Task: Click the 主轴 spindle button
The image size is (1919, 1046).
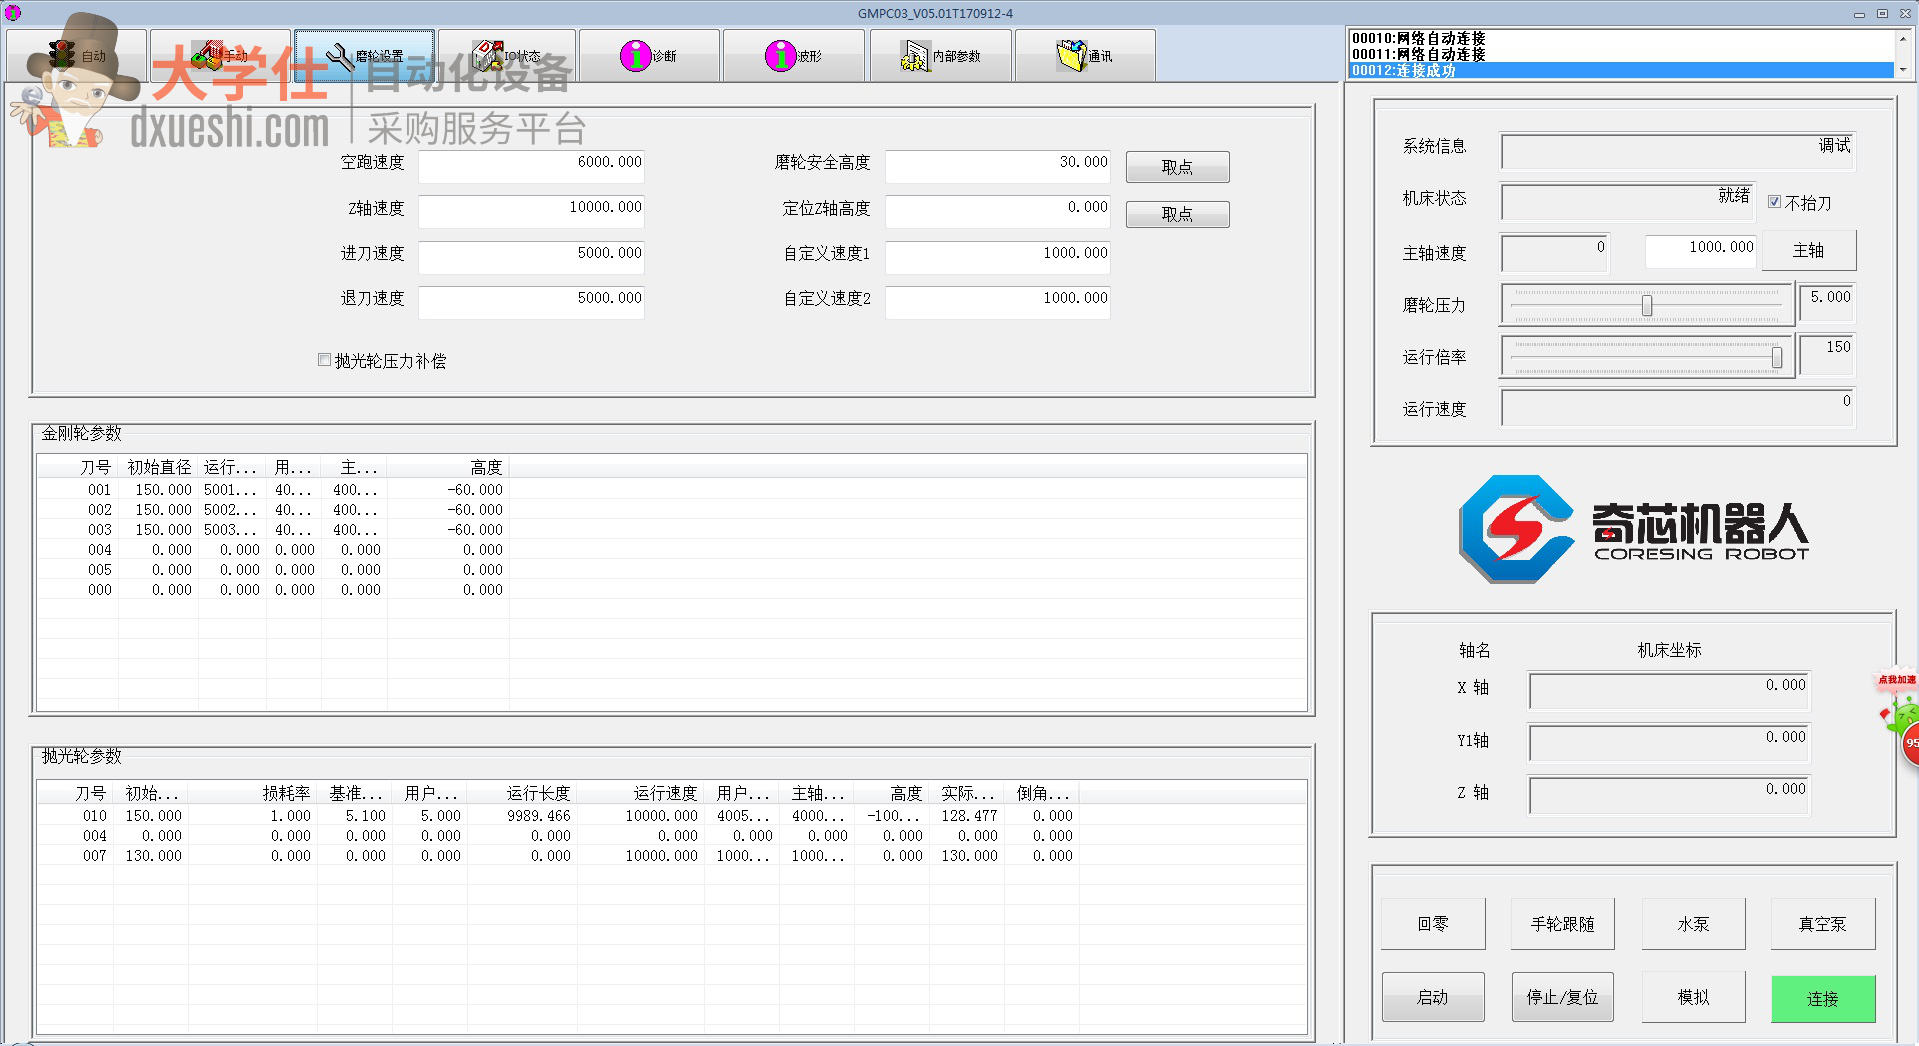Action: coord(1808,250)
